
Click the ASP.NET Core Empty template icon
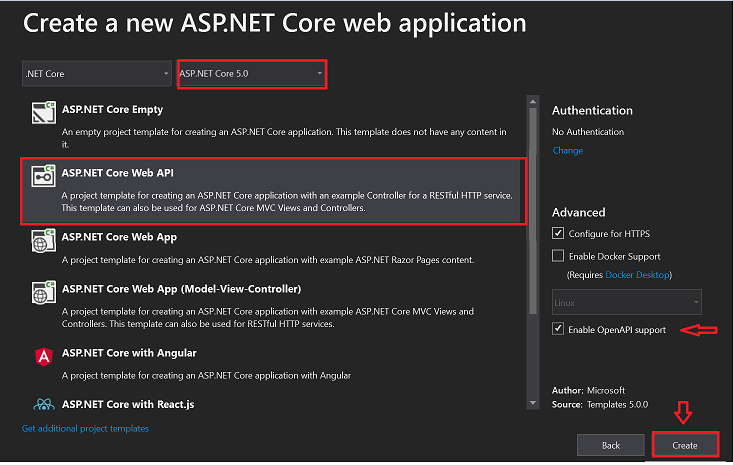(43, 115)
